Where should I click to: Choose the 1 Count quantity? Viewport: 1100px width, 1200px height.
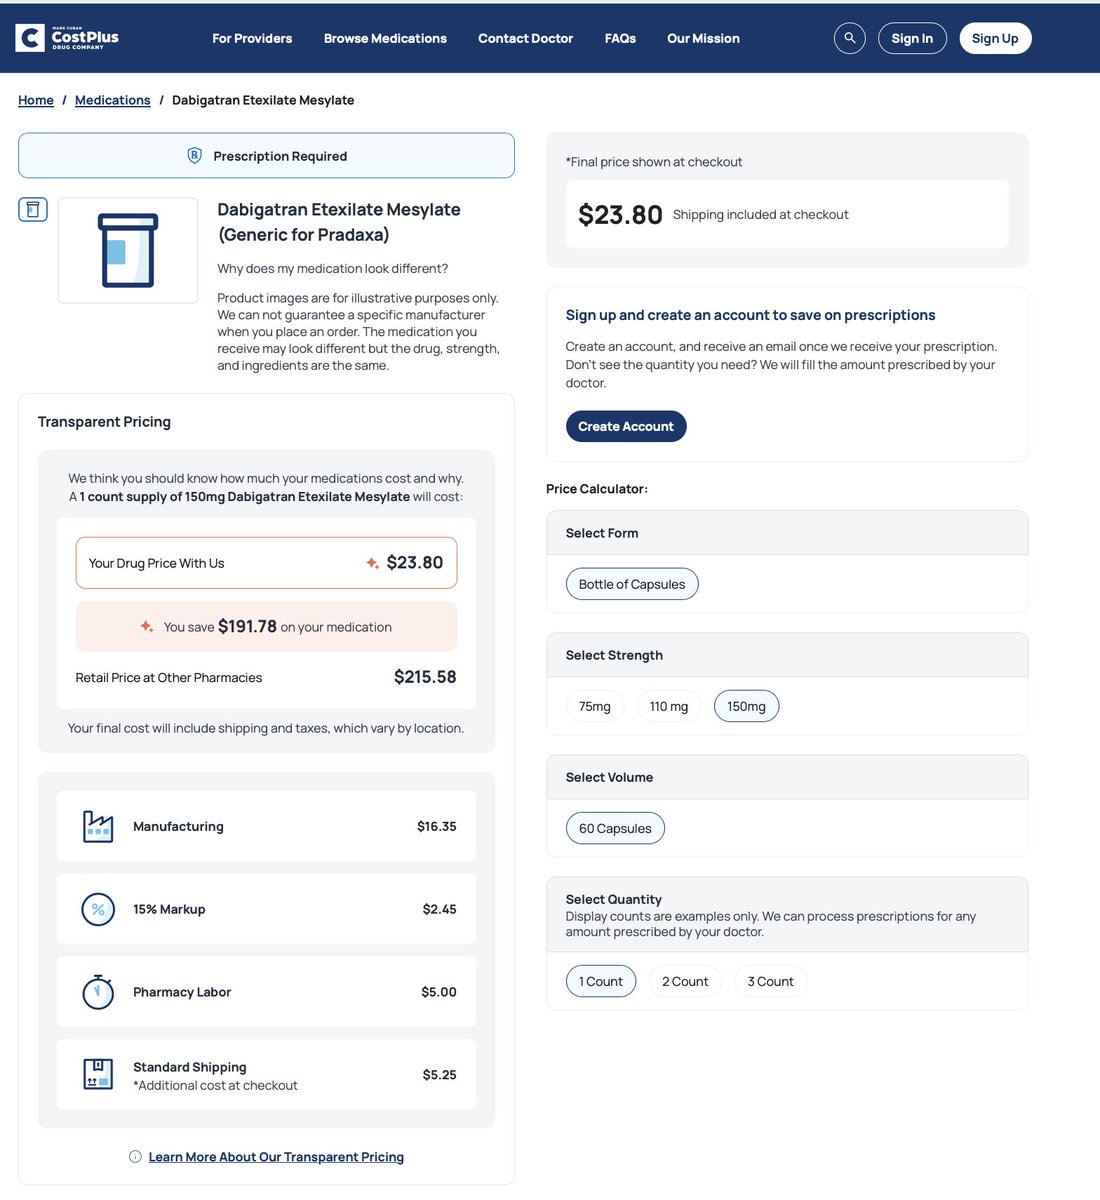click(601, 981)
